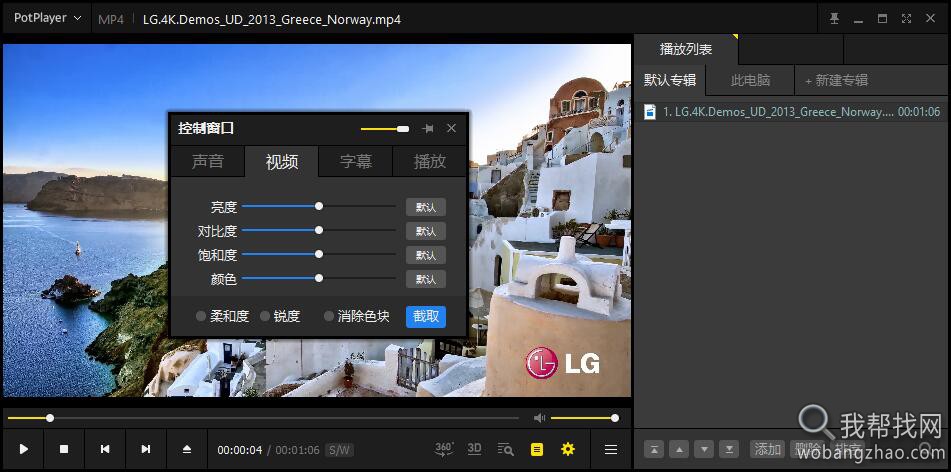Switch to the 此电脑 tab
The height and width of the screenshot is (472, 951).
[750, 80]
